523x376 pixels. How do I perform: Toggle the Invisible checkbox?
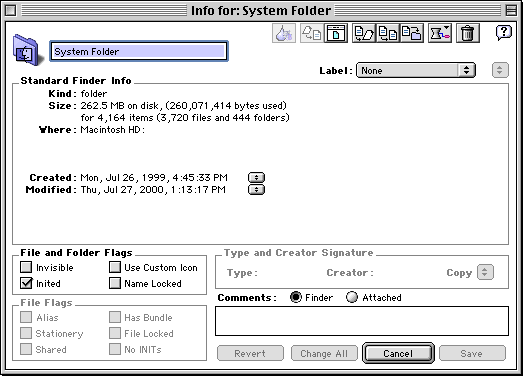coord(26,267)
